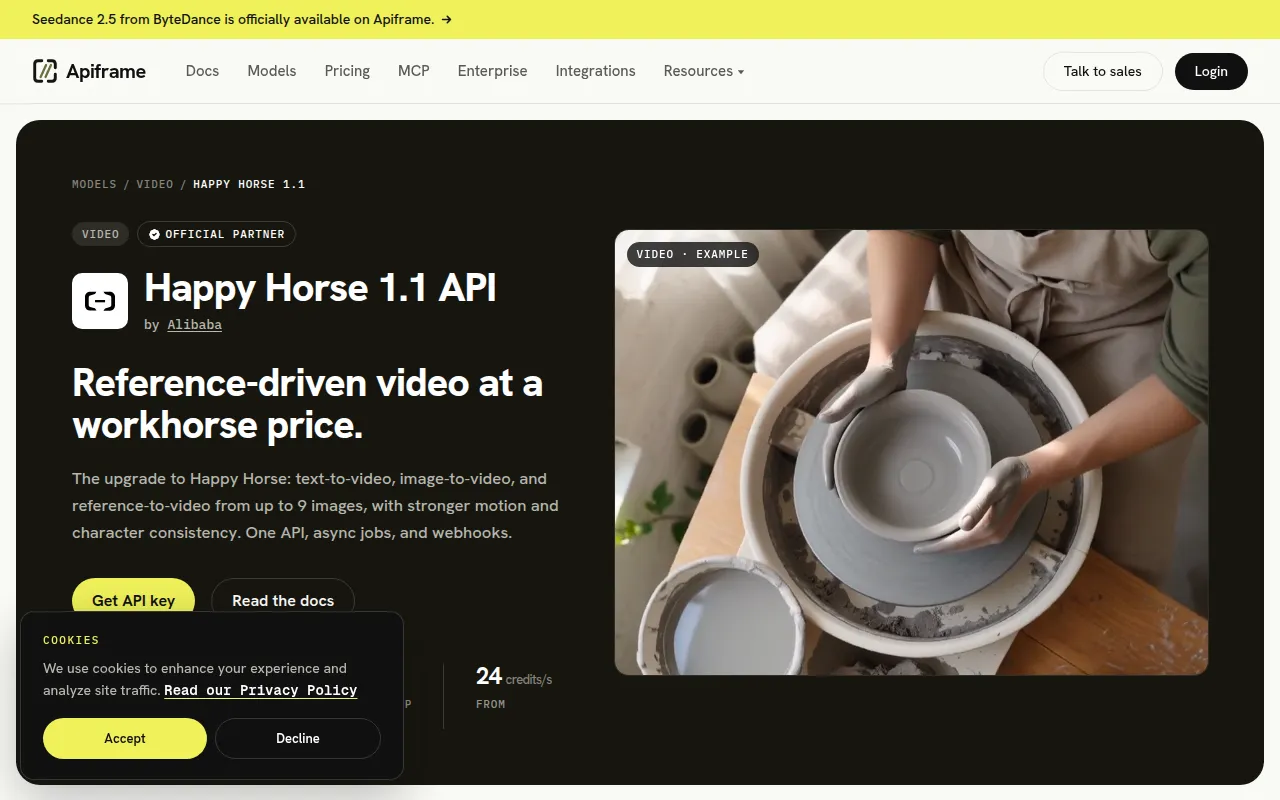Click the Login button

pos(1211,71)
